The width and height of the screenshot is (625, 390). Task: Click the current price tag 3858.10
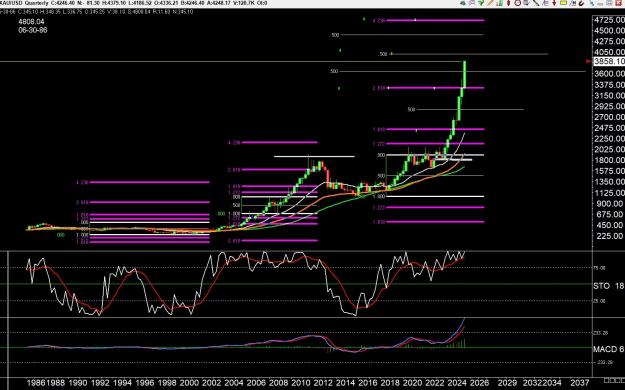pos(609,61)
